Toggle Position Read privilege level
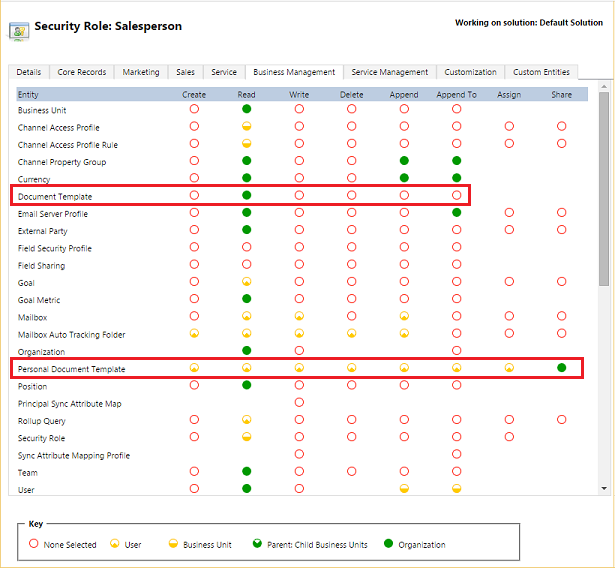615x568 pixels. click(246, 386)
